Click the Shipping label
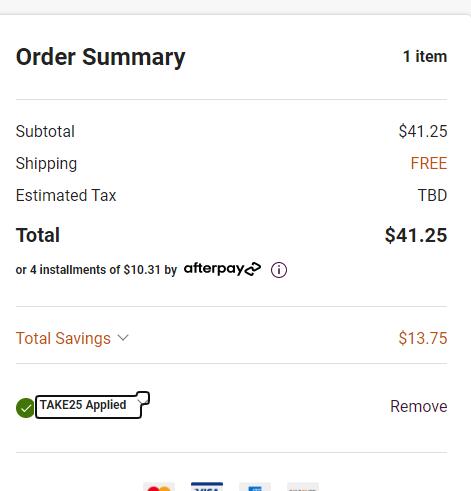Viewport: 471px width, 491px height. click(x=46, y=164)
